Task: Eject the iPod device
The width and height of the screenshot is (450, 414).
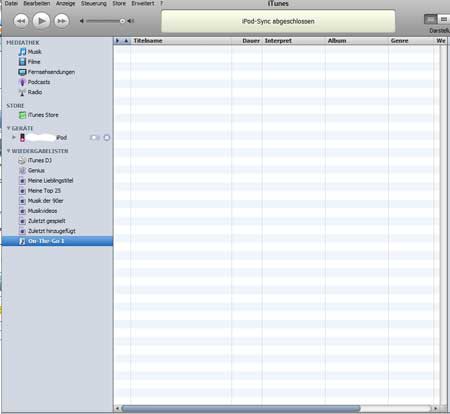Action: 107,138
